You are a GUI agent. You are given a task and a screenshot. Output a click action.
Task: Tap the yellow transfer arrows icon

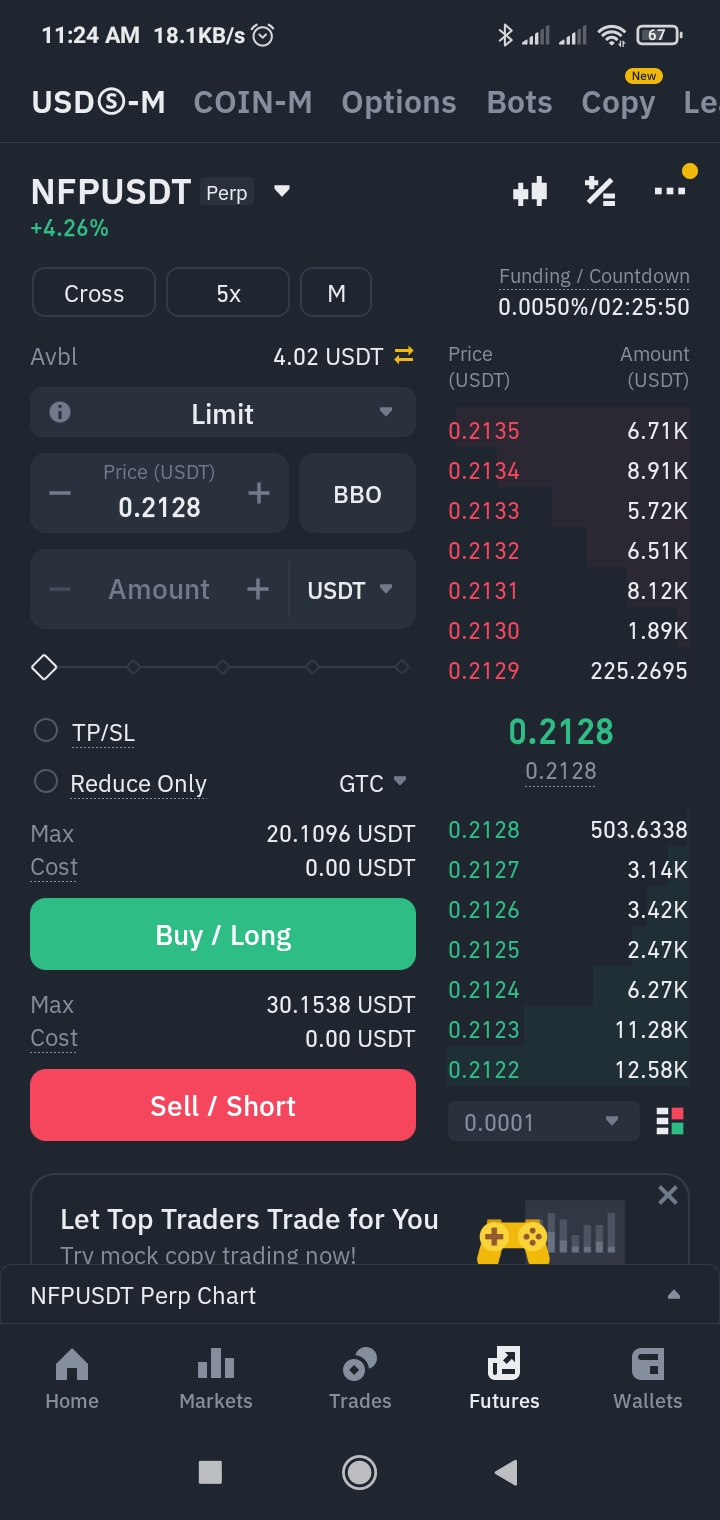point(404,356)
